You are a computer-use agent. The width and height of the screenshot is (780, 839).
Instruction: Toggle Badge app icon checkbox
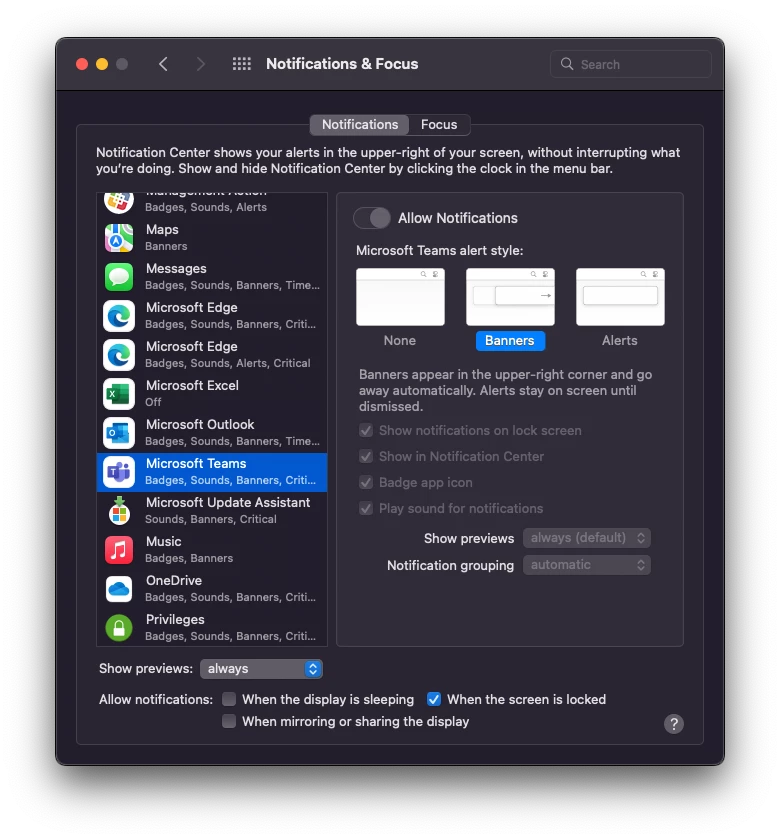coord(366,482)
